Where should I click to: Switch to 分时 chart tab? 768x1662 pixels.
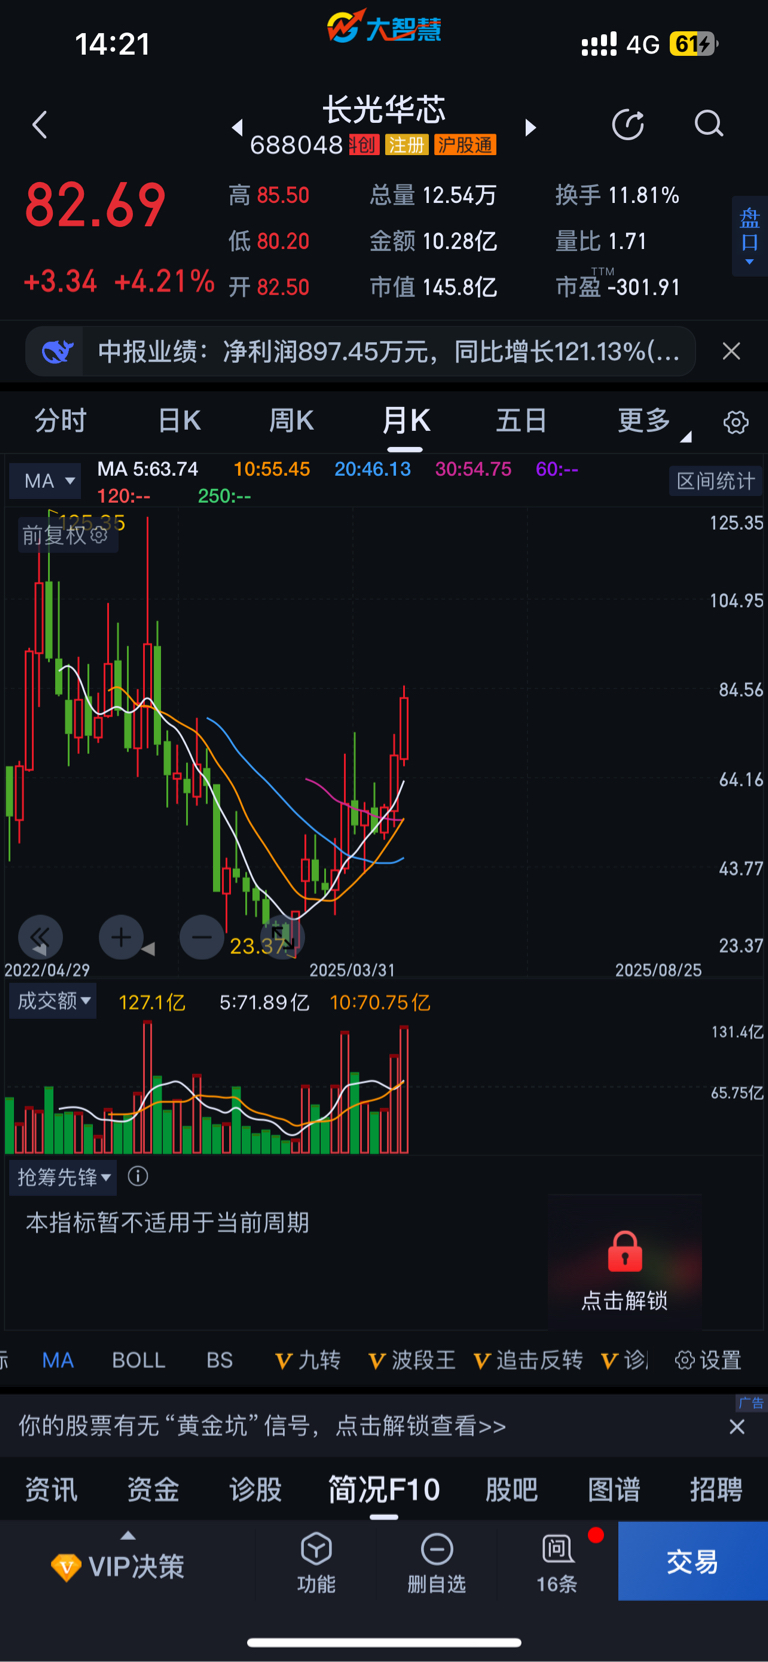point(61,421)
